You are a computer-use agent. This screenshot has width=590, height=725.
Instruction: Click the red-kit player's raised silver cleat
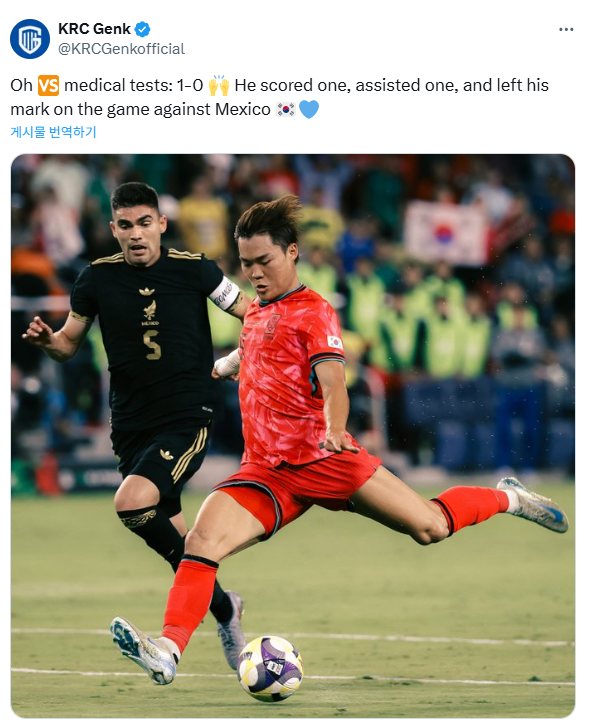(533, 504)
